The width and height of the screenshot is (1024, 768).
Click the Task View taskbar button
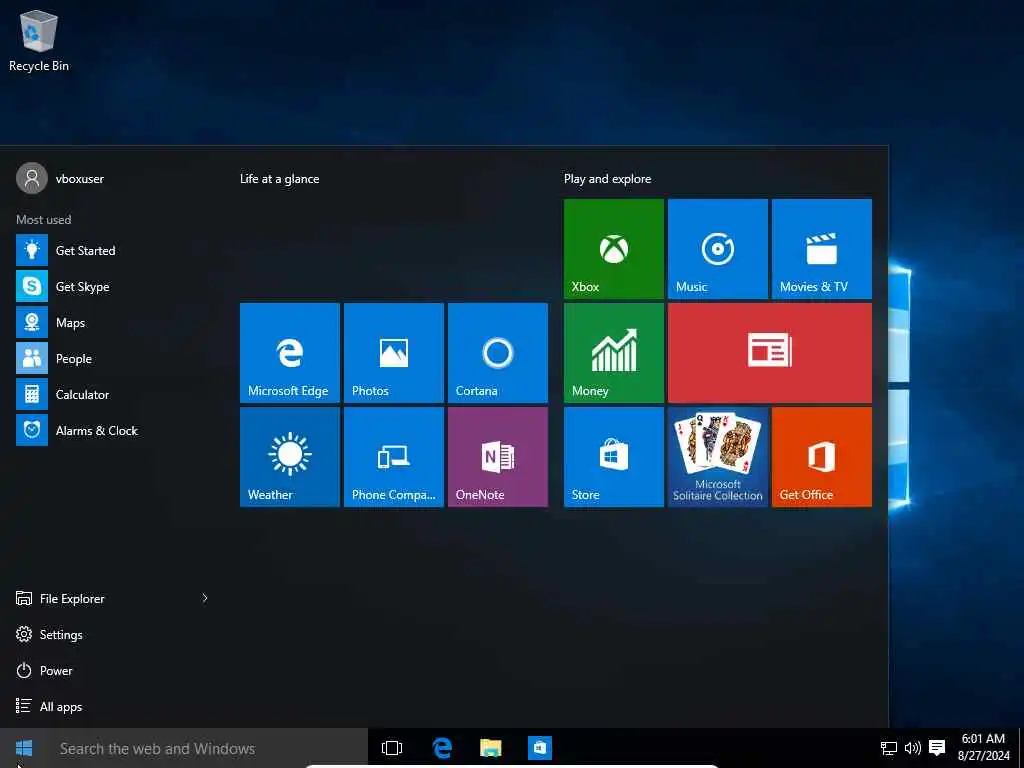coord(392,748)
